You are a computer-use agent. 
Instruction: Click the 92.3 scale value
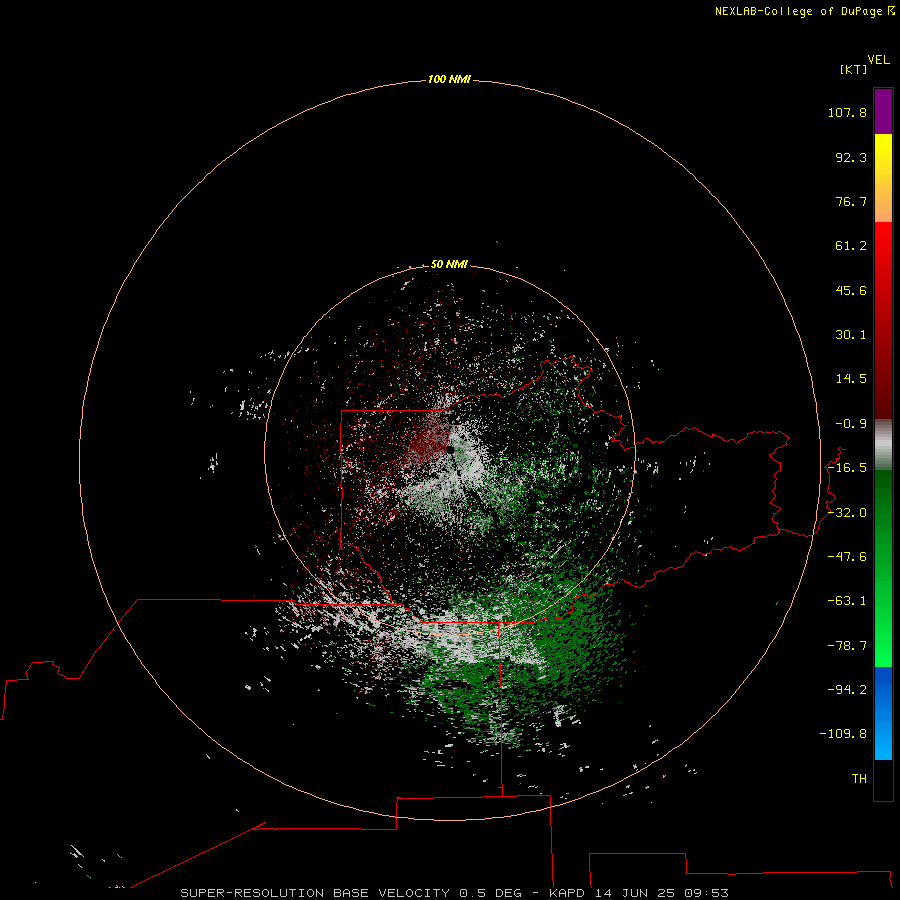coord(851,157)
